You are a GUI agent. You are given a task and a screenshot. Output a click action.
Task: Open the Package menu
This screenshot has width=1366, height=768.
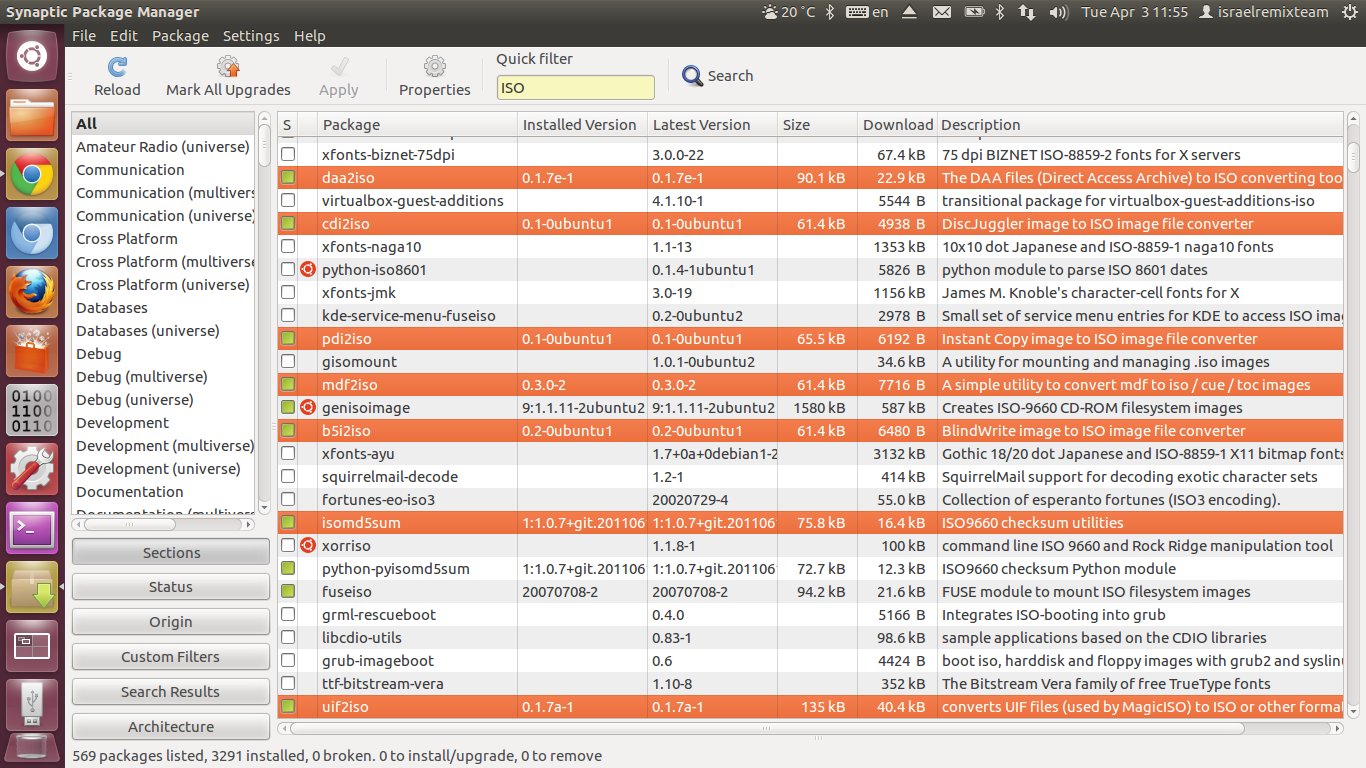(x=180, y=35)
